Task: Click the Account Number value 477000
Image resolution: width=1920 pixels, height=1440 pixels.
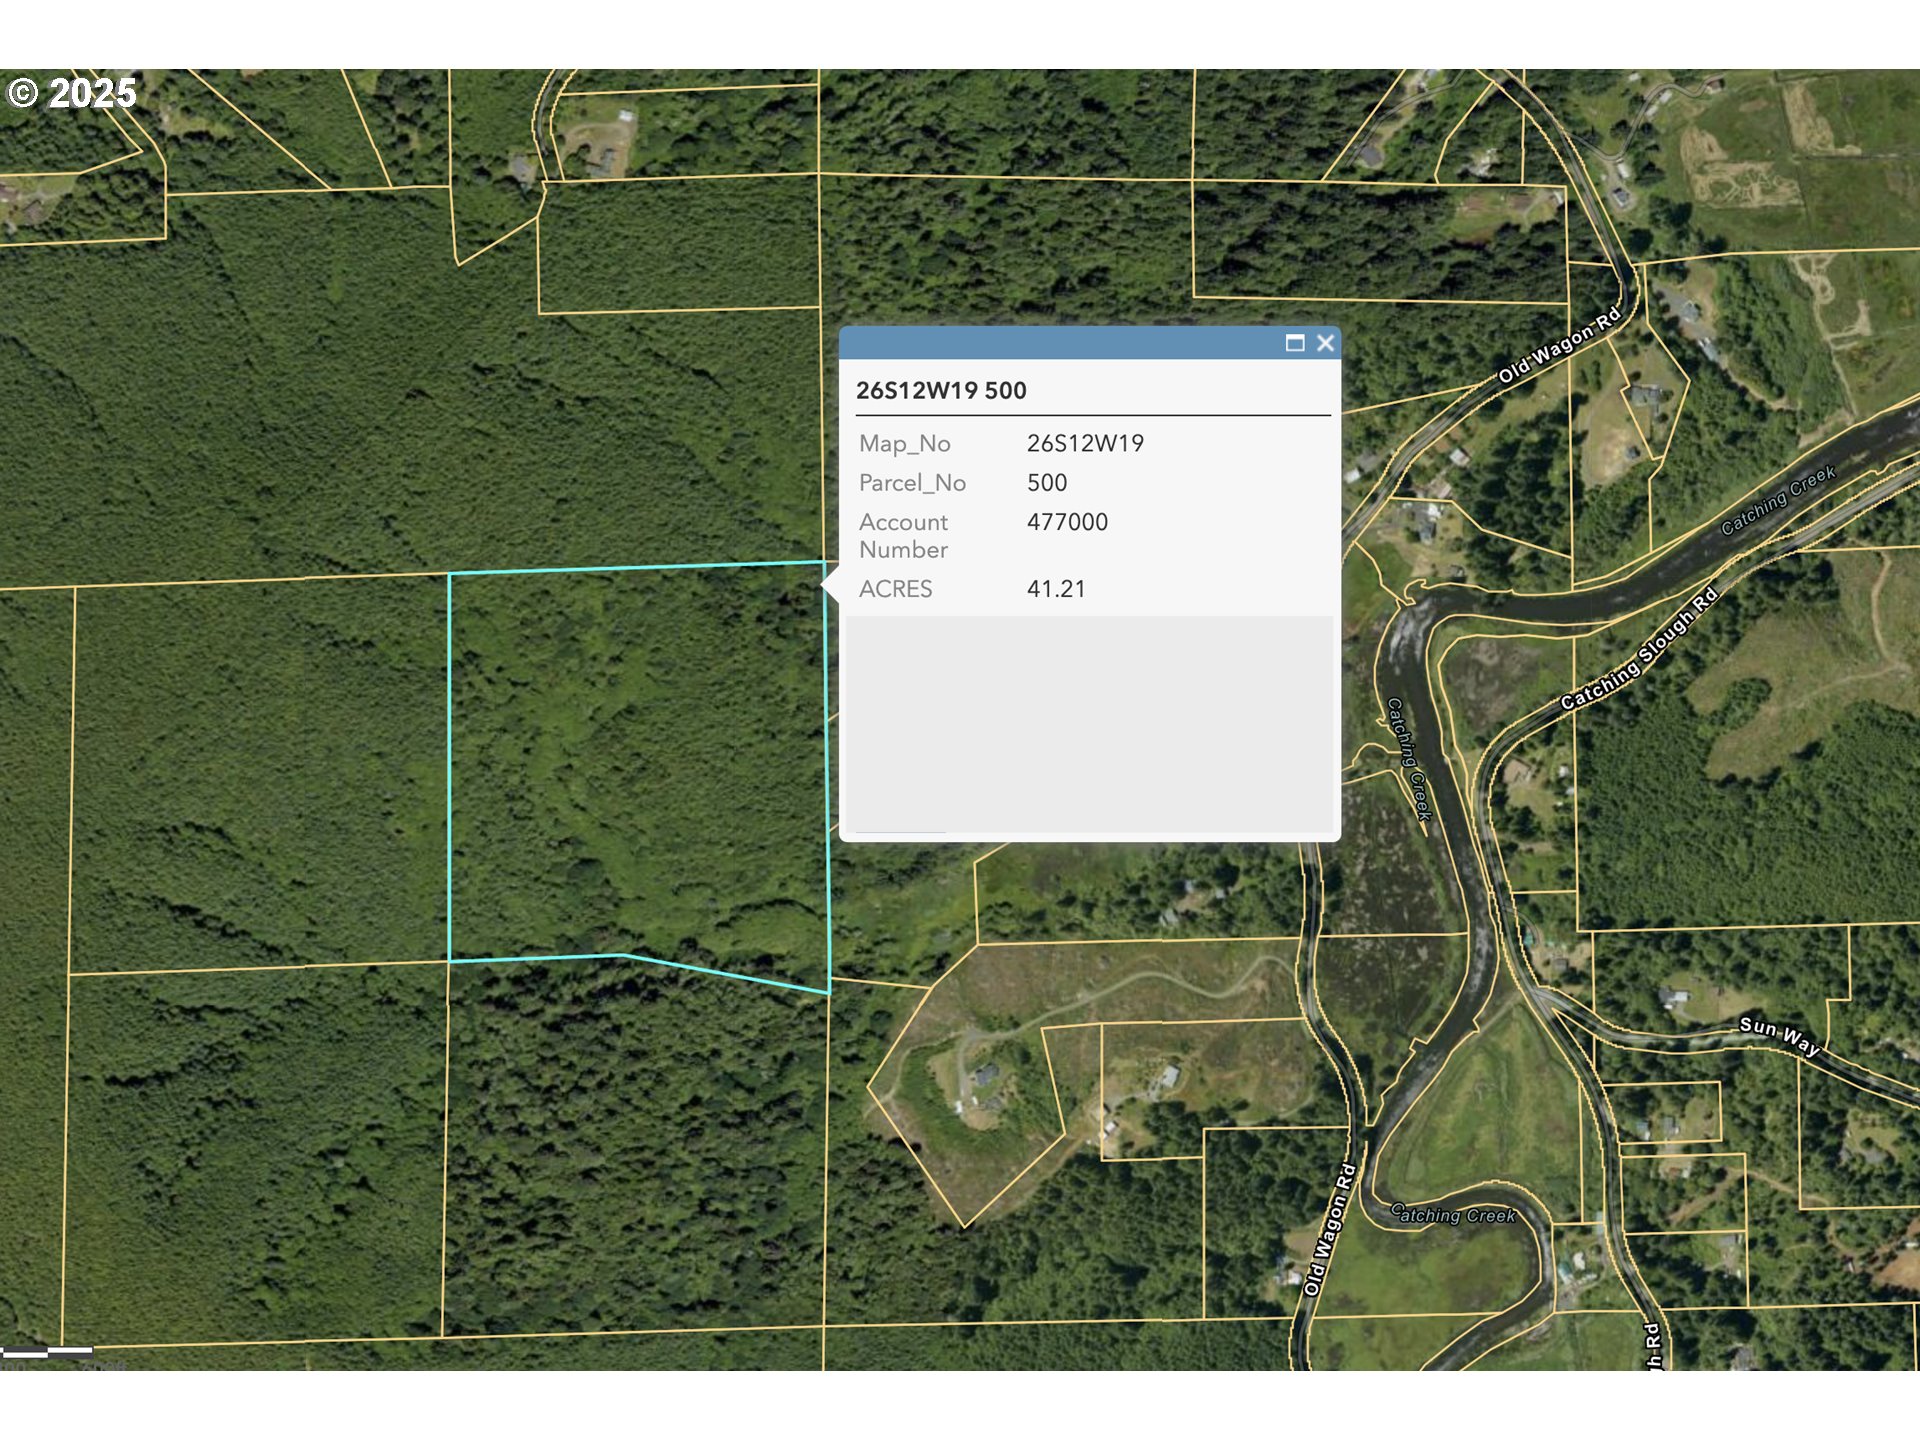Action: 1067,522
